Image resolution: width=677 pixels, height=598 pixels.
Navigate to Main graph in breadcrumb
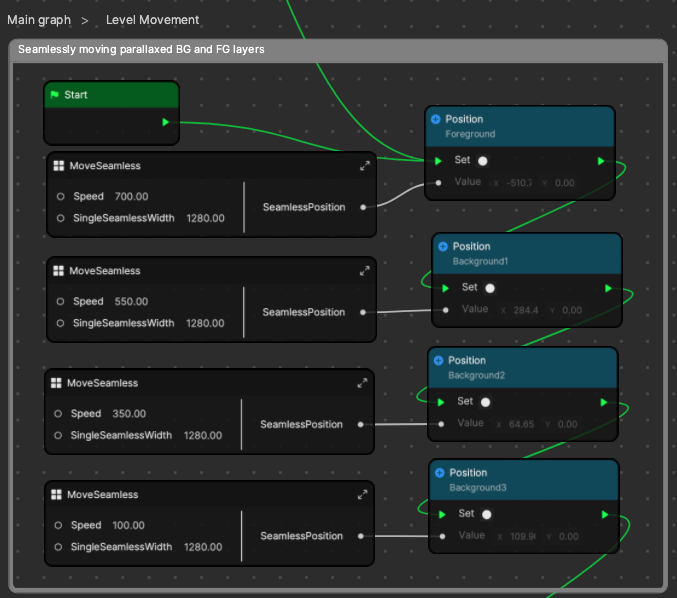tap(40, 20)
